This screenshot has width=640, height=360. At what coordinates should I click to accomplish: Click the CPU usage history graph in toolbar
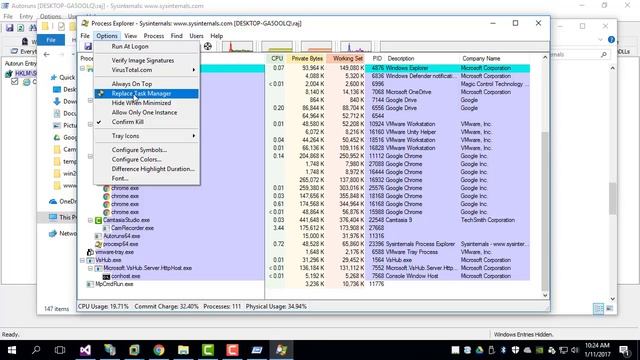[238, 46]
